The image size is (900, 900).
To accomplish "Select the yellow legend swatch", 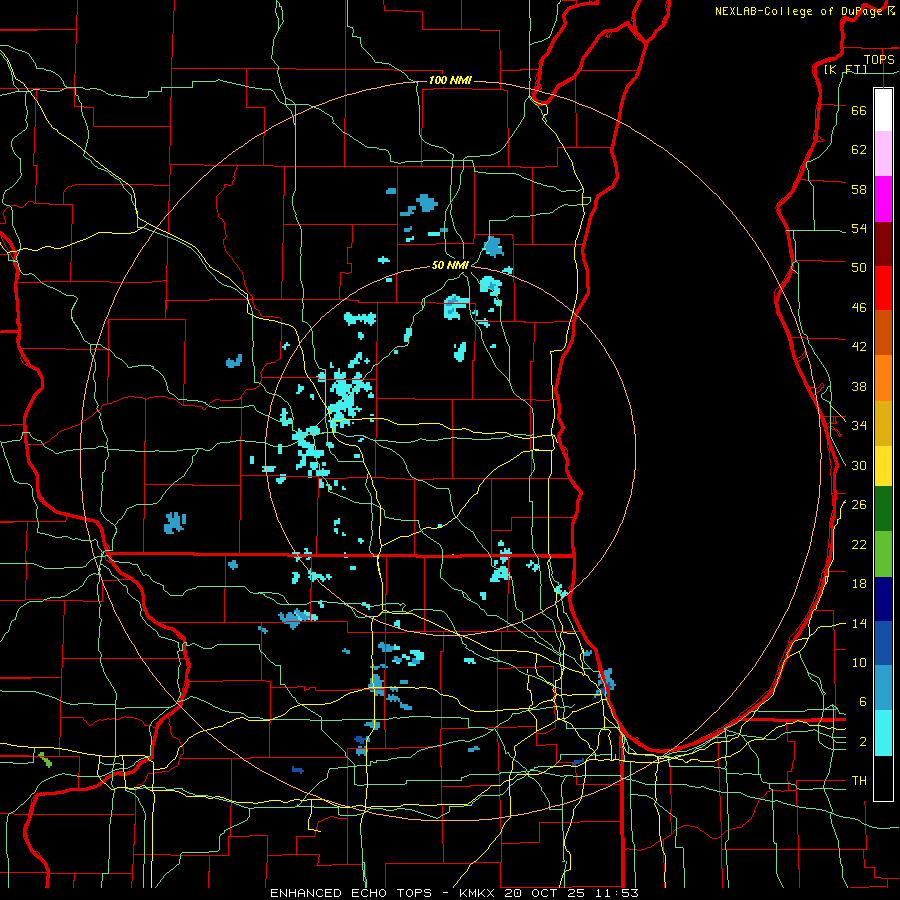I will point(883,465).
